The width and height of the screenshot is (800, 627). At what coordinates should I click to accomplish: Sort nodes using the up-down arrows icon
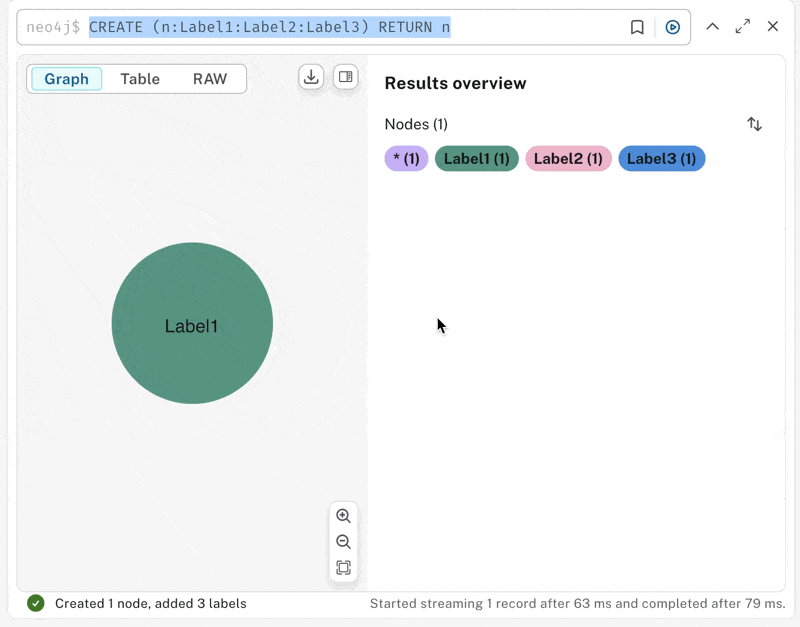click(754, 124)
